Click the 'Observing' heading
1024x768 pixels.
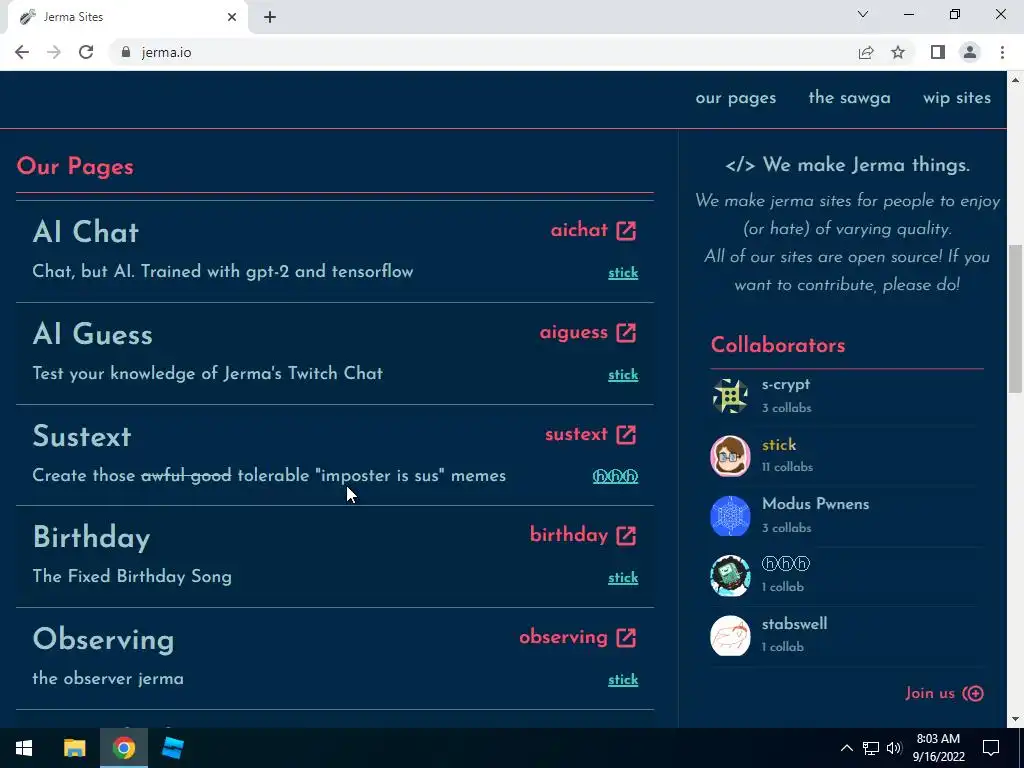[x=103, y=639]
